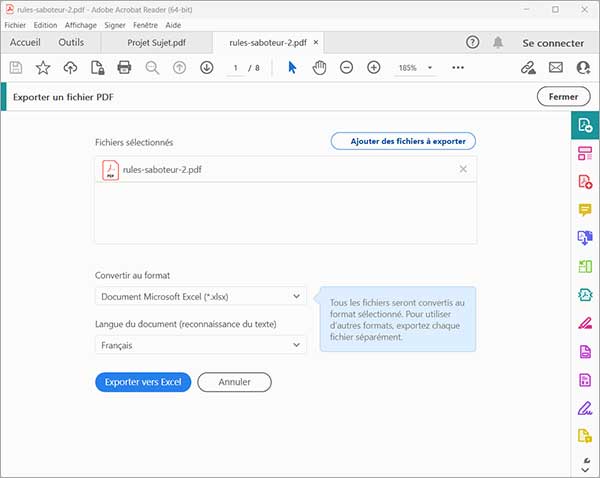
Task: Close the rules-saboteur-2.pdf tab
Action: 316,42
